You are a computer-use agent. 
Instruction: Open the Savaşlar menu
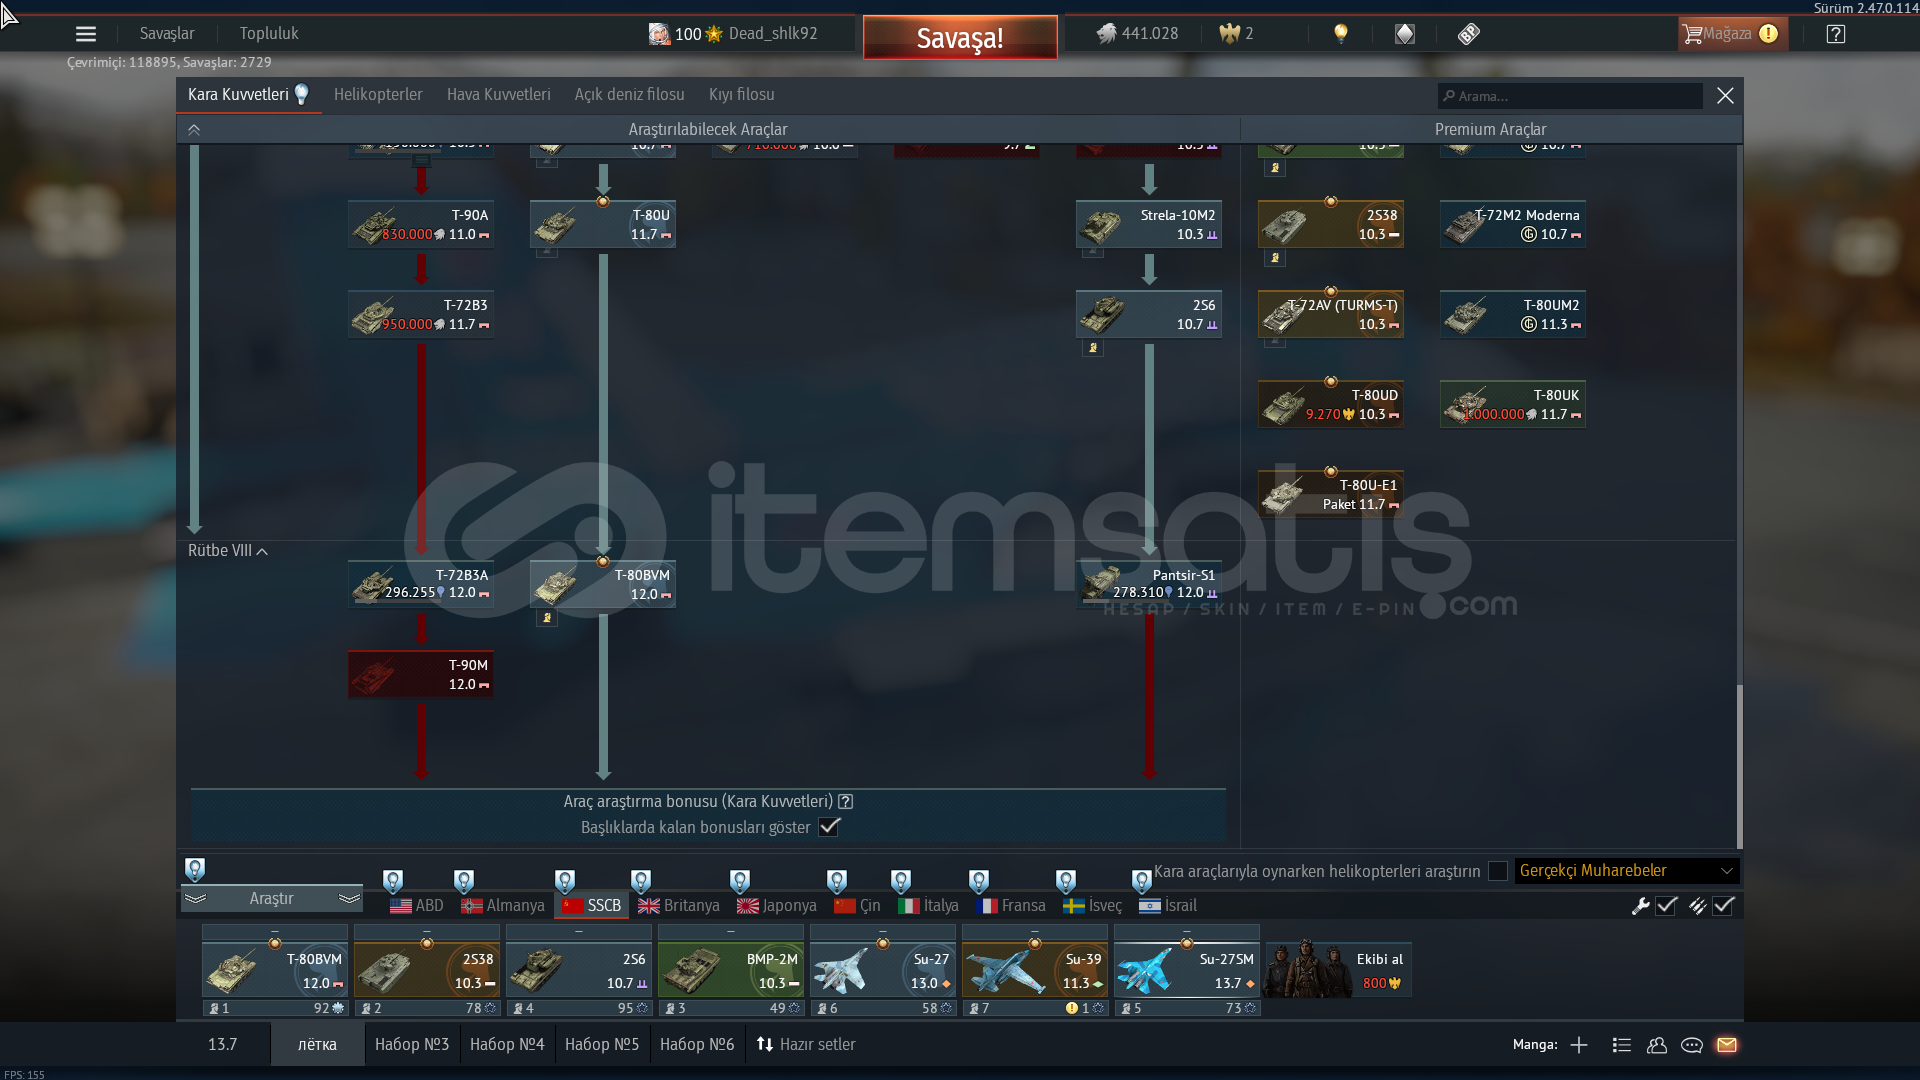click(x=167, y=34)
